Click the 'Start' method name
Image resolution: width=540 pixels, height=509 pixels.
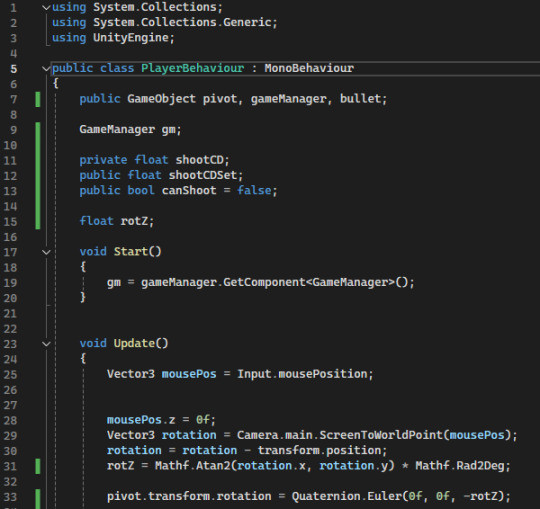click(x=131, y=252)
